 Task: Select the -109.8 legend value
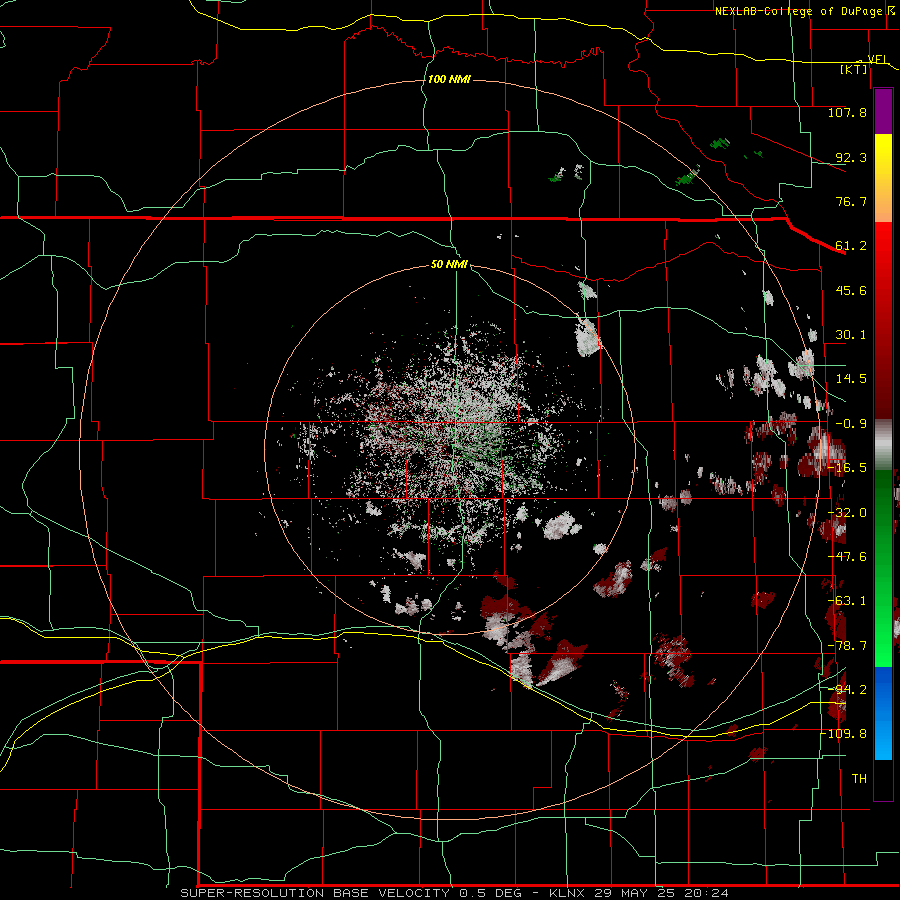tap(844, 734)
